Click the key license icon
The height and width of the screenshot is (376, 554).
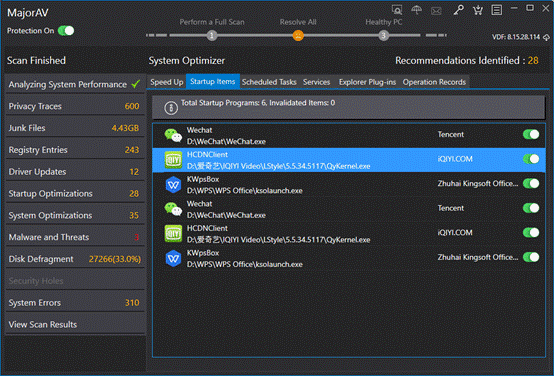click(459, 10)
